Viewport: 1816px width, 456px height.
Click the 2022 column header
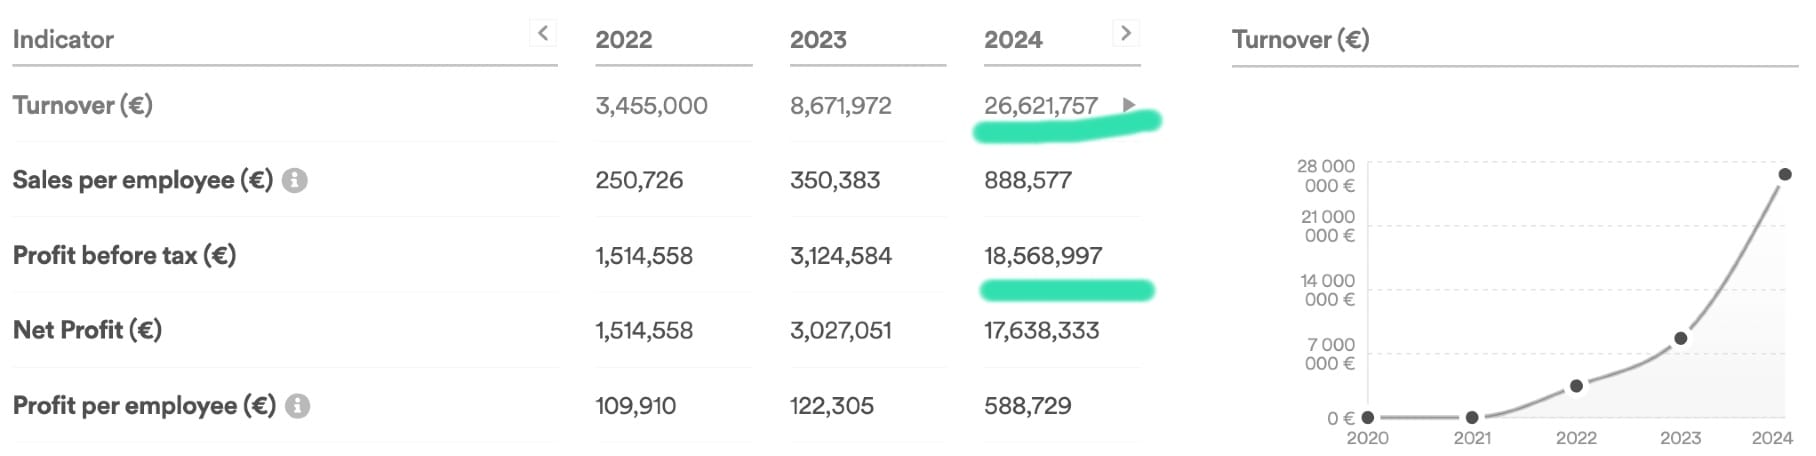click(x=623, y=40)
